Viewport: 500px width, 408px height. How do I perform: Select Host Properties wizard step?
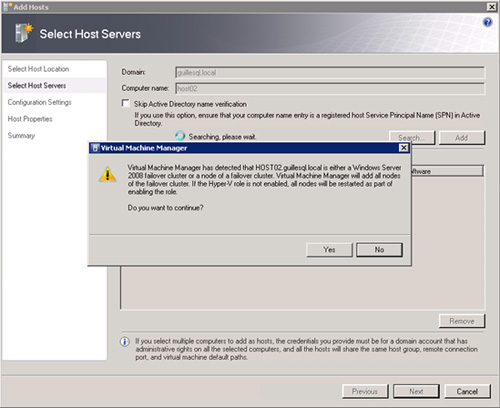click(x=30, y=119)
